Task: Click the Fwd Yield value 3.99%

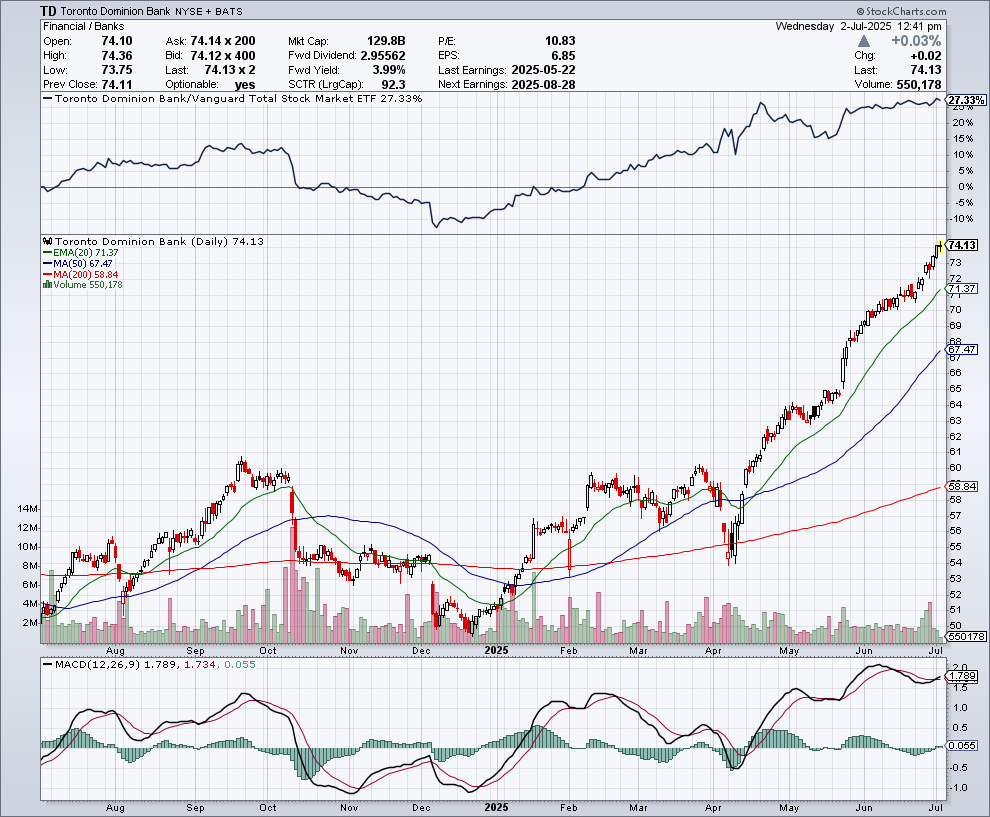Action: [x=389, y=70]
